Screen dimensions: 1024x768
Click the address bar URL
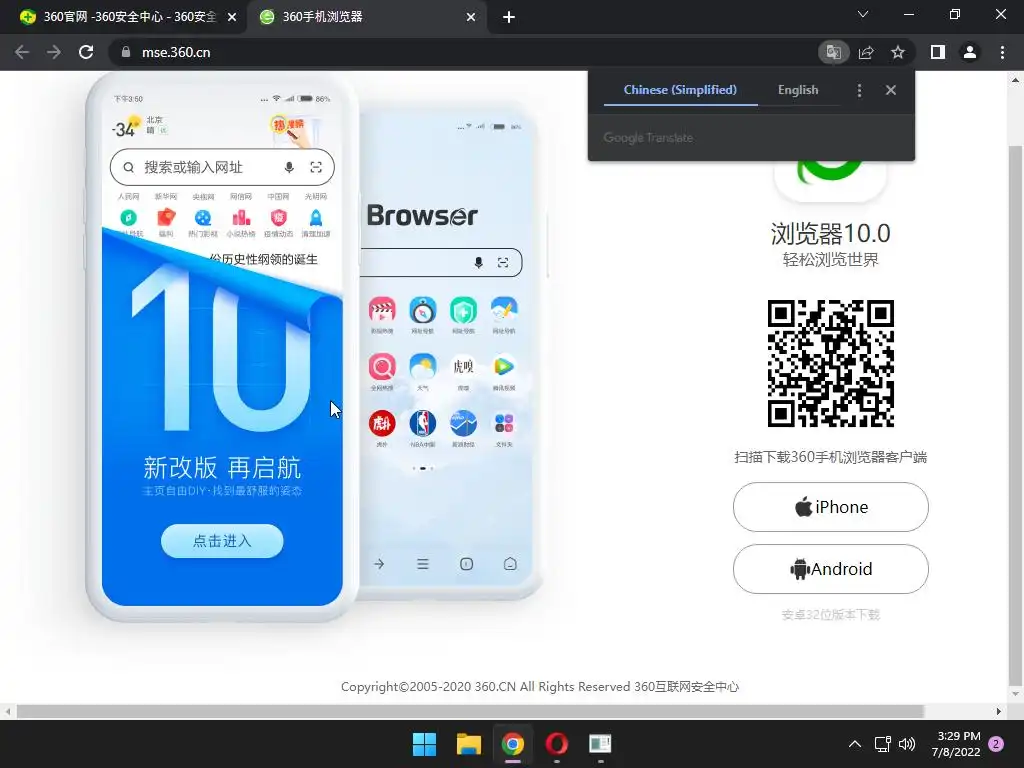176,52
